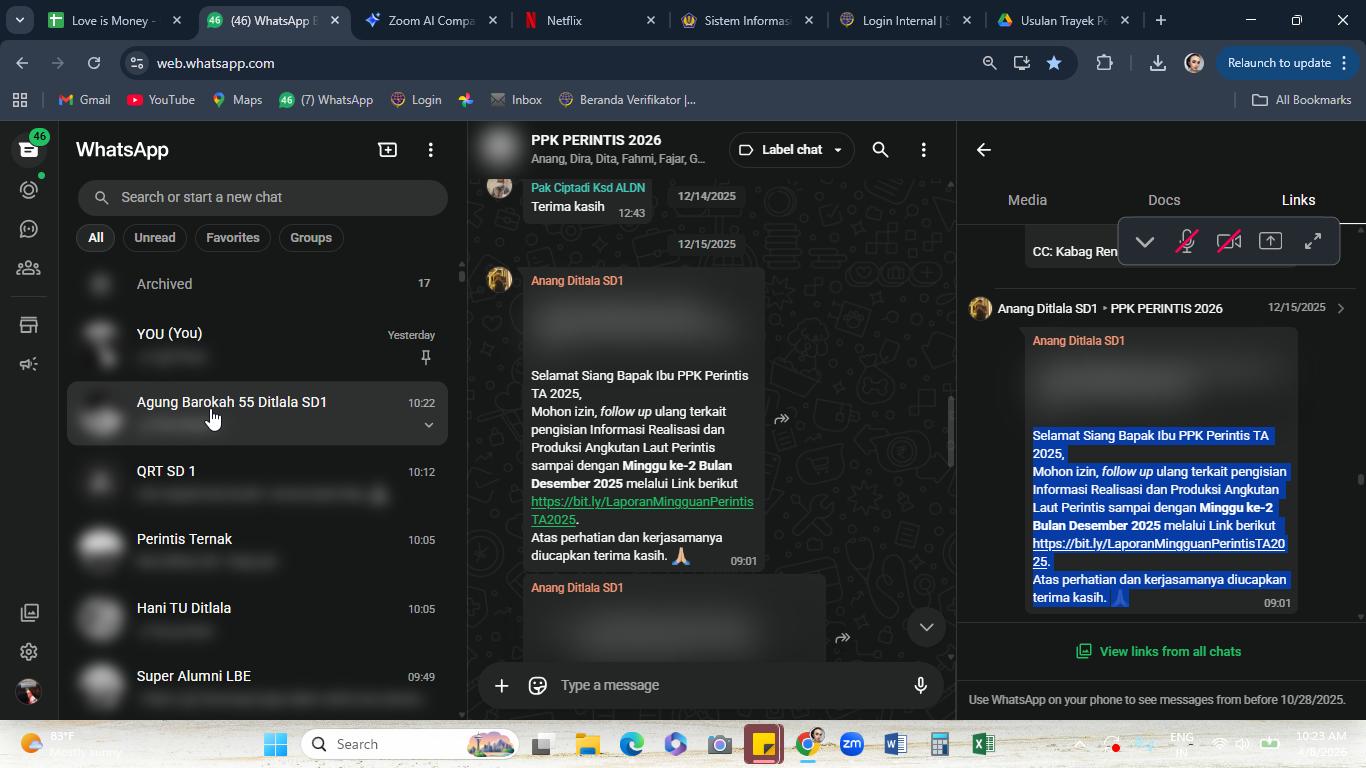Open Communities icon in left sidebar
Viewport: 1366px width, 768px height.
coord(29,268)
